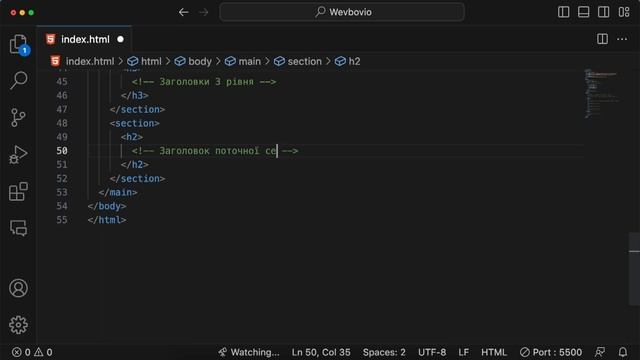Toggle the secondary side bar layout button
Screen dimensions: 640x360
pyautogui.click(x=604, y=12)
